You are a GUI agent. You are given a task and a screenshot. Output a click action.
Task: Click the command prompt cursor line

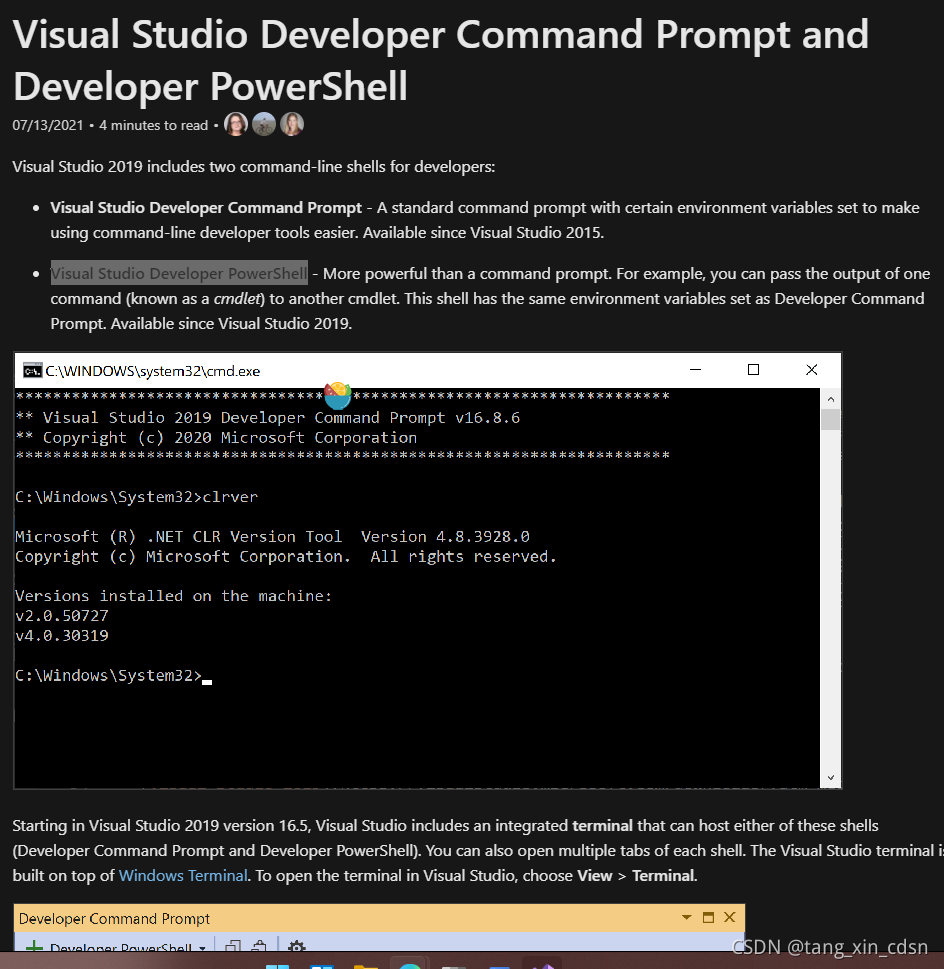(114, 675)
